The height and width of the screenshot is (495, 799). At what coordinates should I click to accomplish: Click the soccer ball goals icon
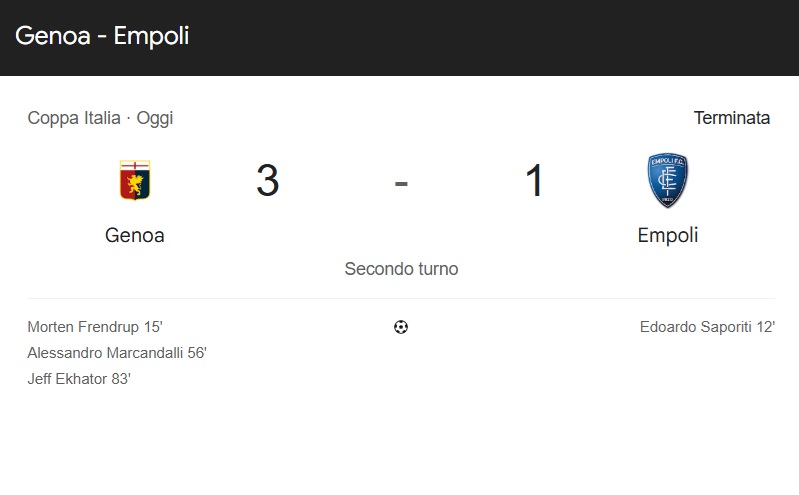(401, 327)
